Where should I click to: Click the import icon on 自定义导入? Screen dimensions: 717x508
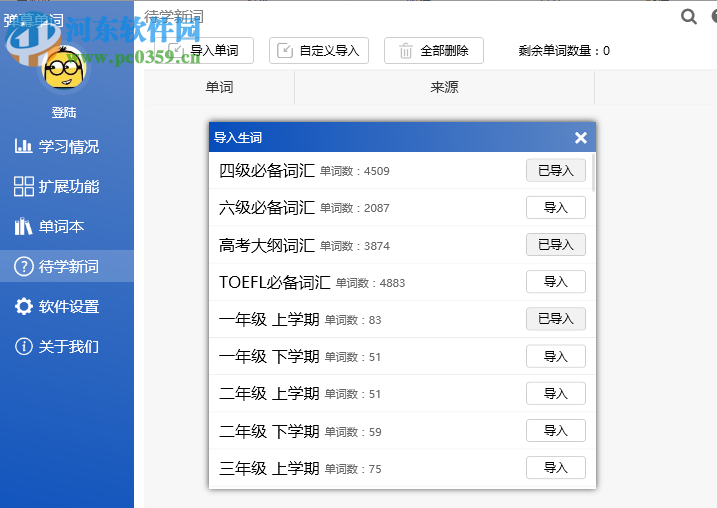285,50
